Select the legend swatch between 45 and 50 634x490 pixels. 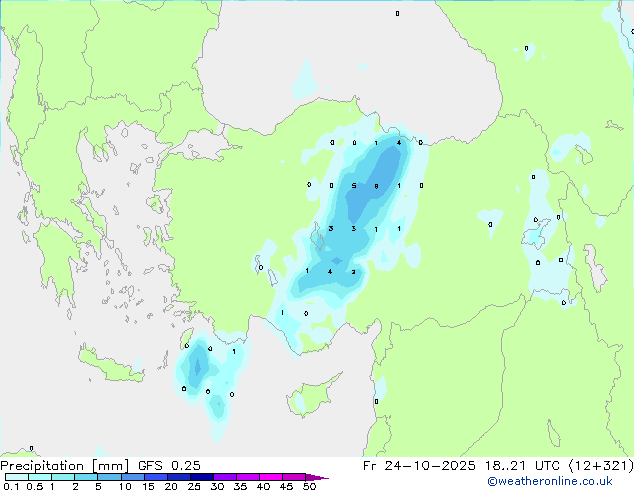pos(294,477)
